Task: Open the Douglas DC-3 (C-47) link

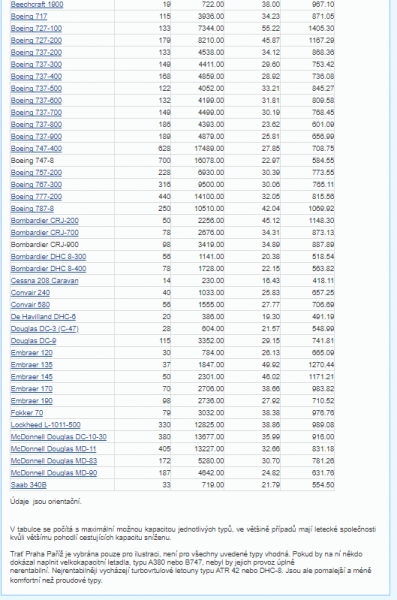Action: (44, 329)
